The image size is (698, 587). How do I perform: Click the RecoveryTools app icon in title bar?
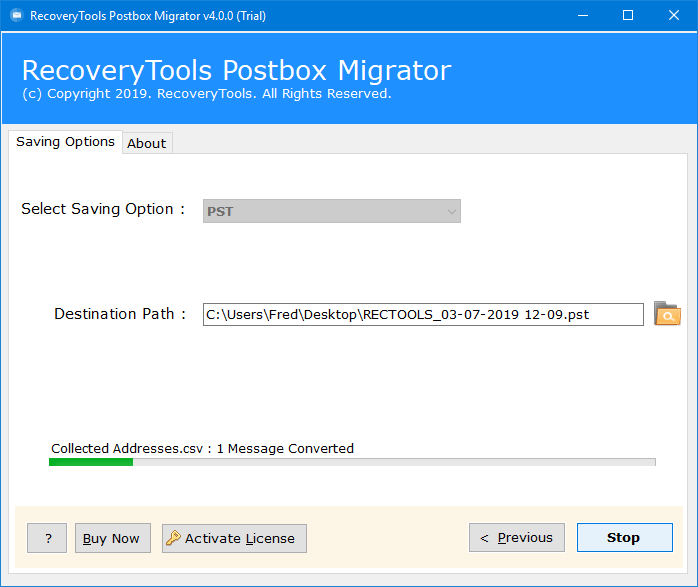(16, 16)
